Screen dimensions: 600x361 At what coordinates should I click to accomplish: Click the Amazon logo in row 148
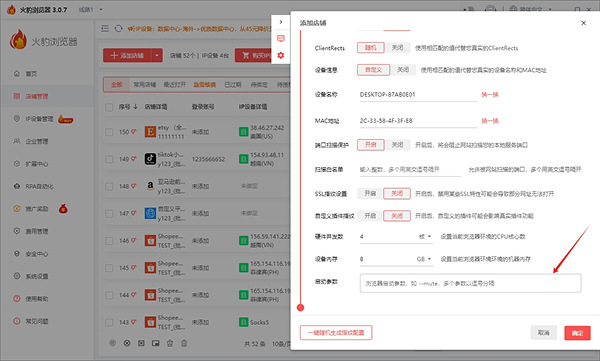150,186
